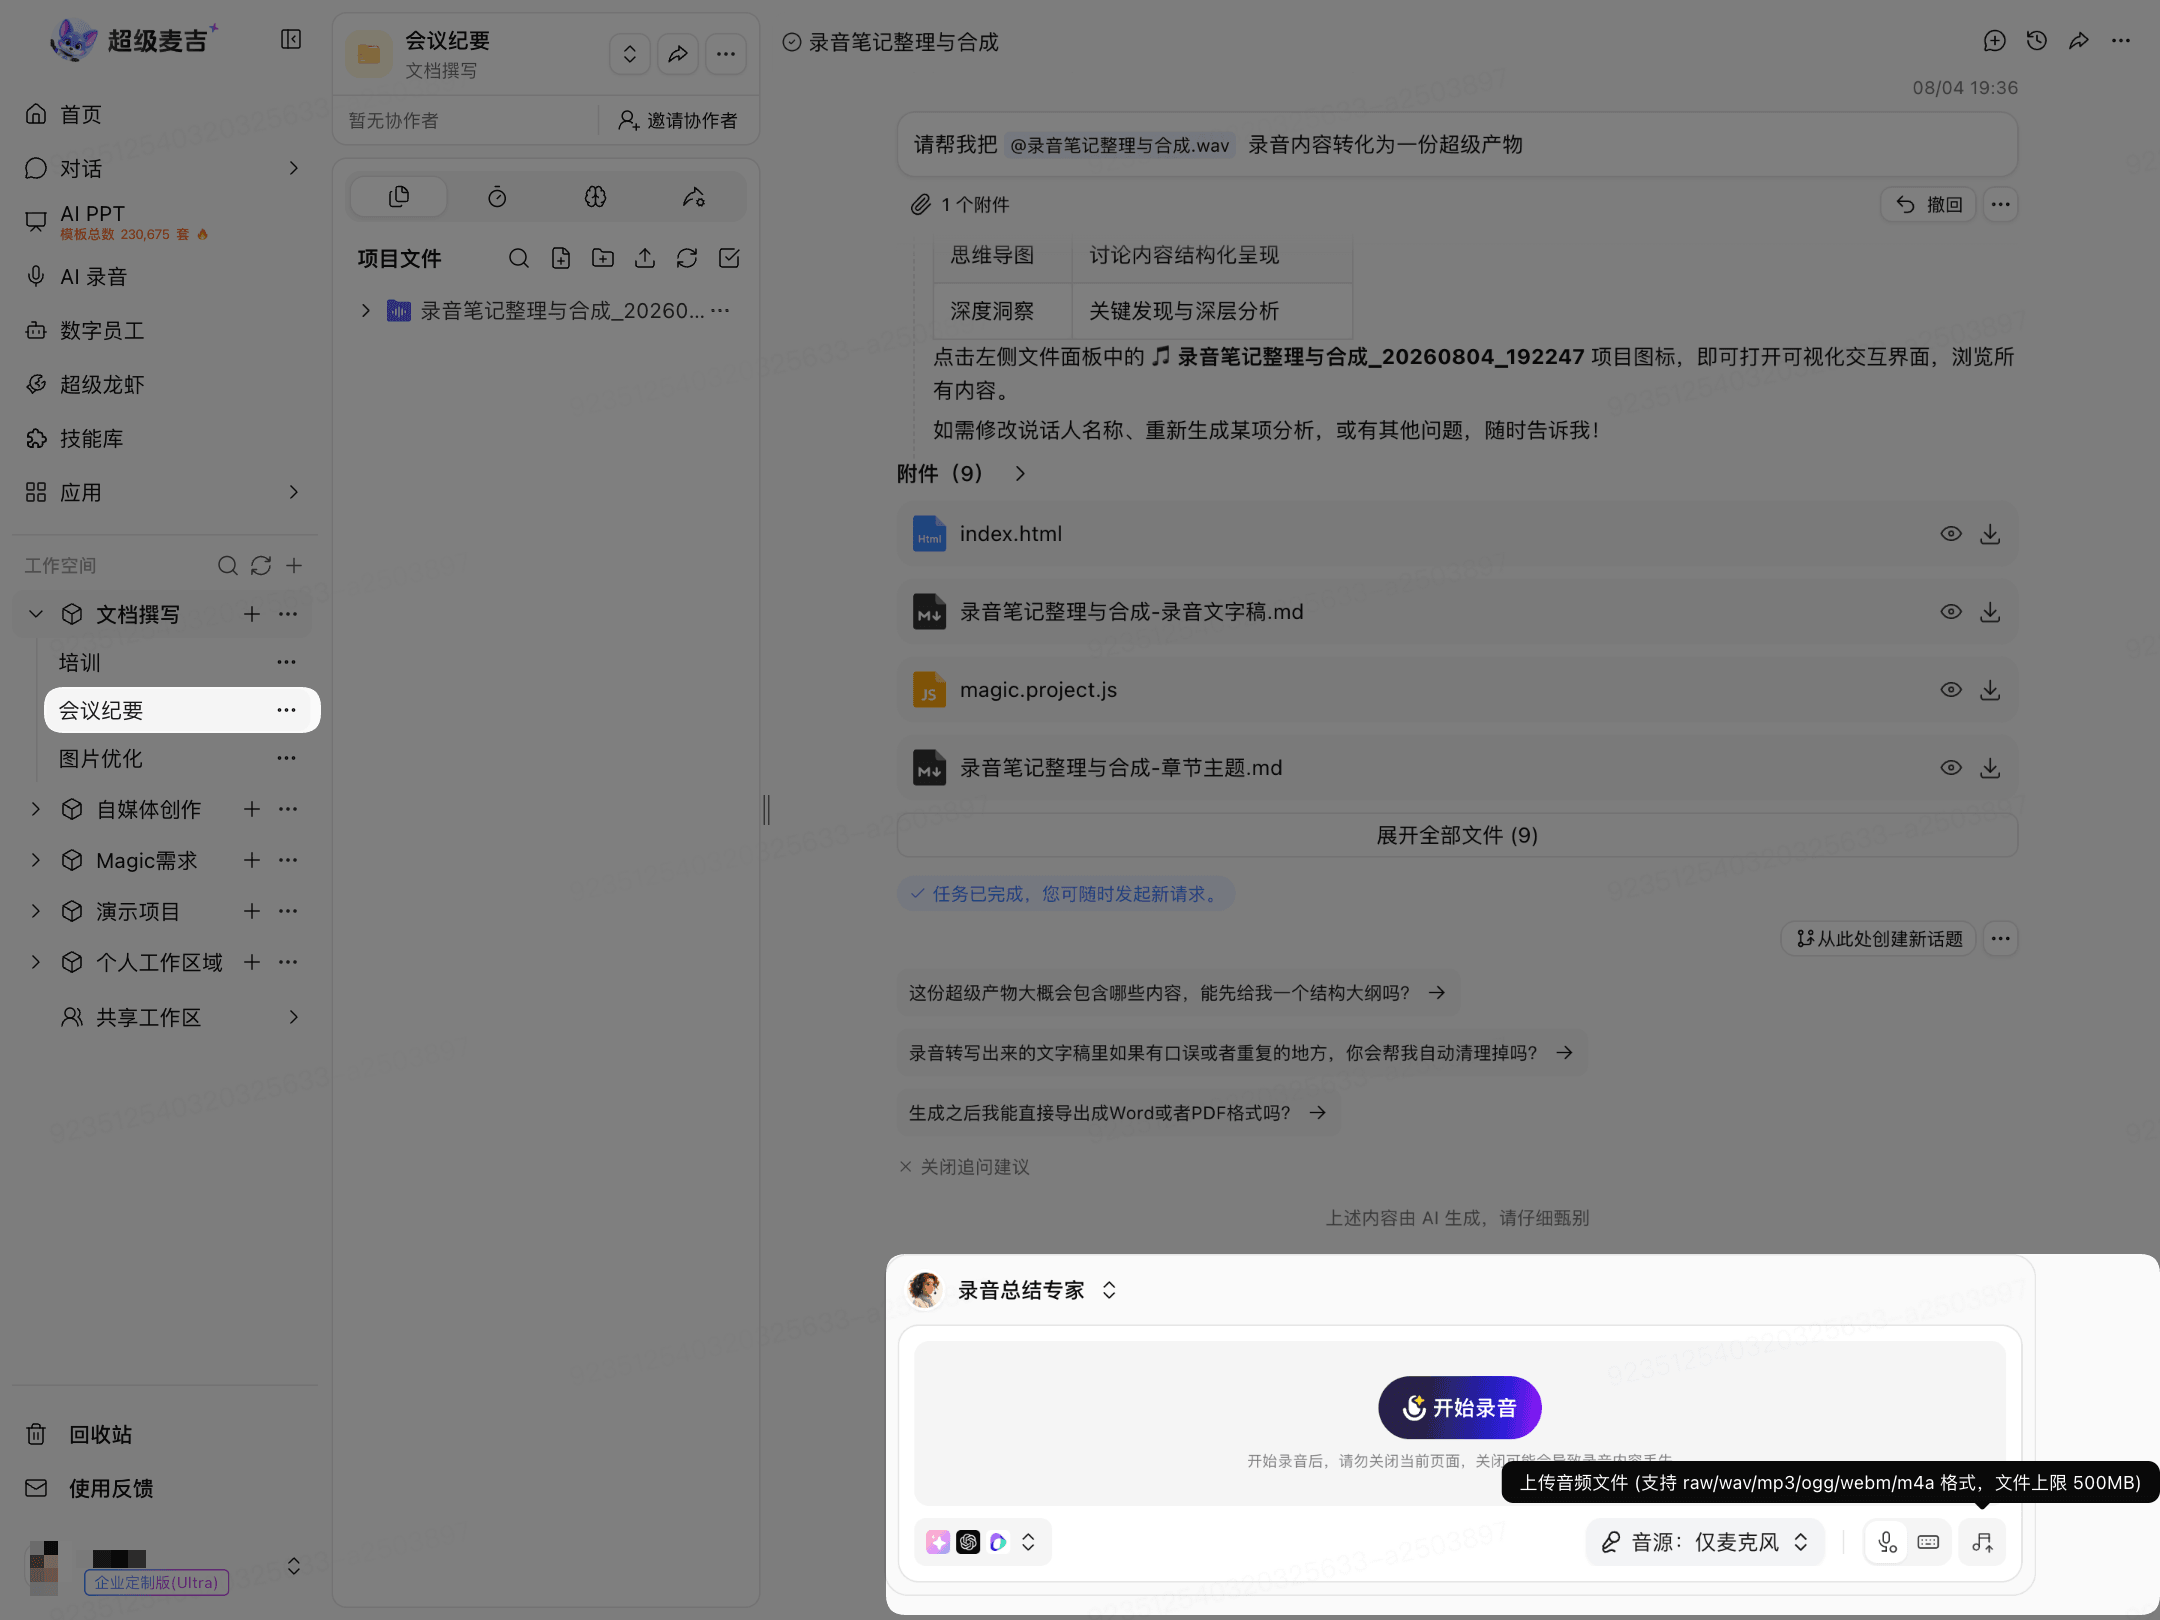This screenshot has height=1620, width=2160.
Task: Add item to 文档撰写 workspace
Action: pos(252,614)
